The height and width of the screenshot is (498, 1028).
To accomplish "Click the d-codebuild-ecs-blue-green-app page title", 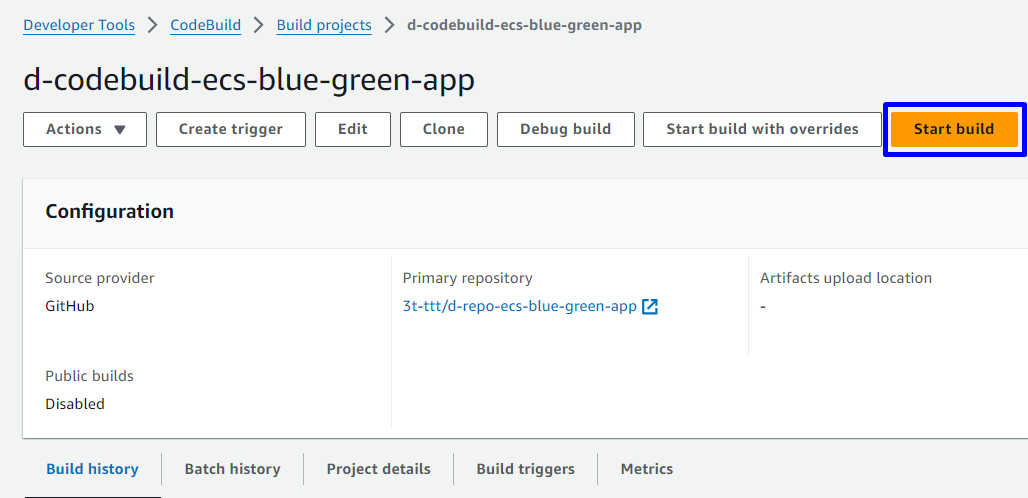I will click(x=249, y=81).
